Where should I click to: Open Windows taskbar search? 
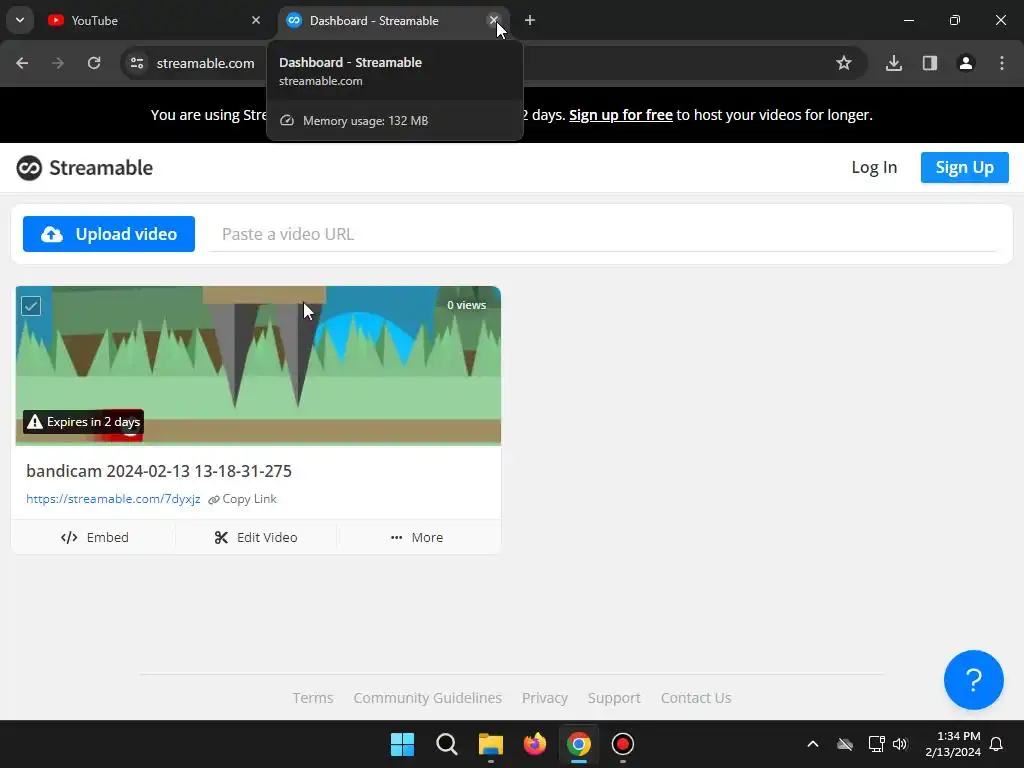coord(447,744)
